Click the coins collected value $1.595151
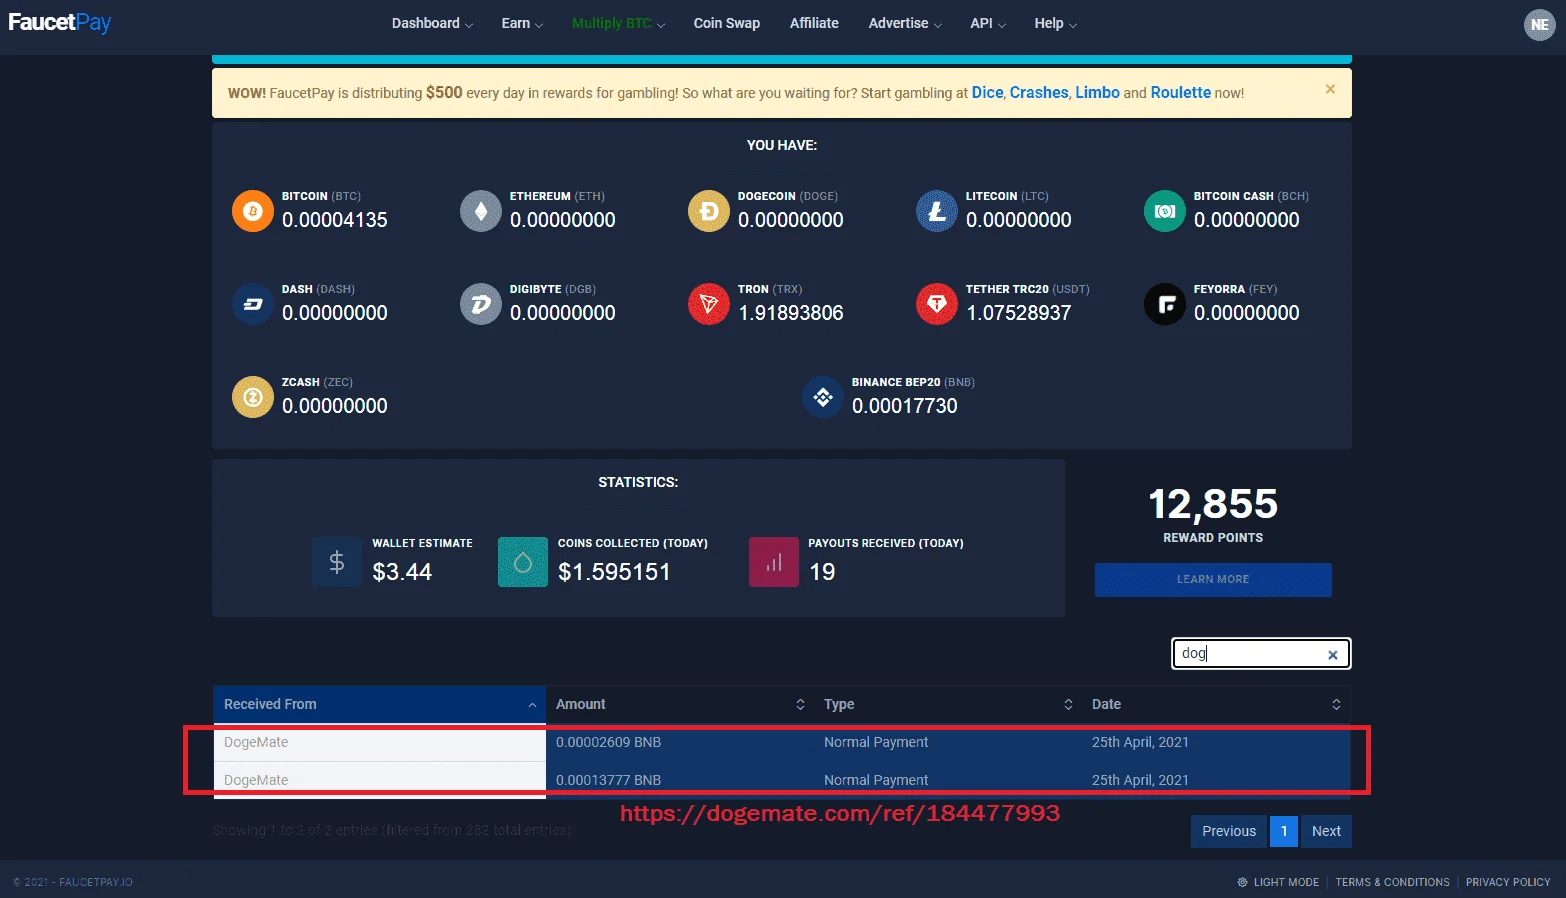 click(x=614, y=572)
